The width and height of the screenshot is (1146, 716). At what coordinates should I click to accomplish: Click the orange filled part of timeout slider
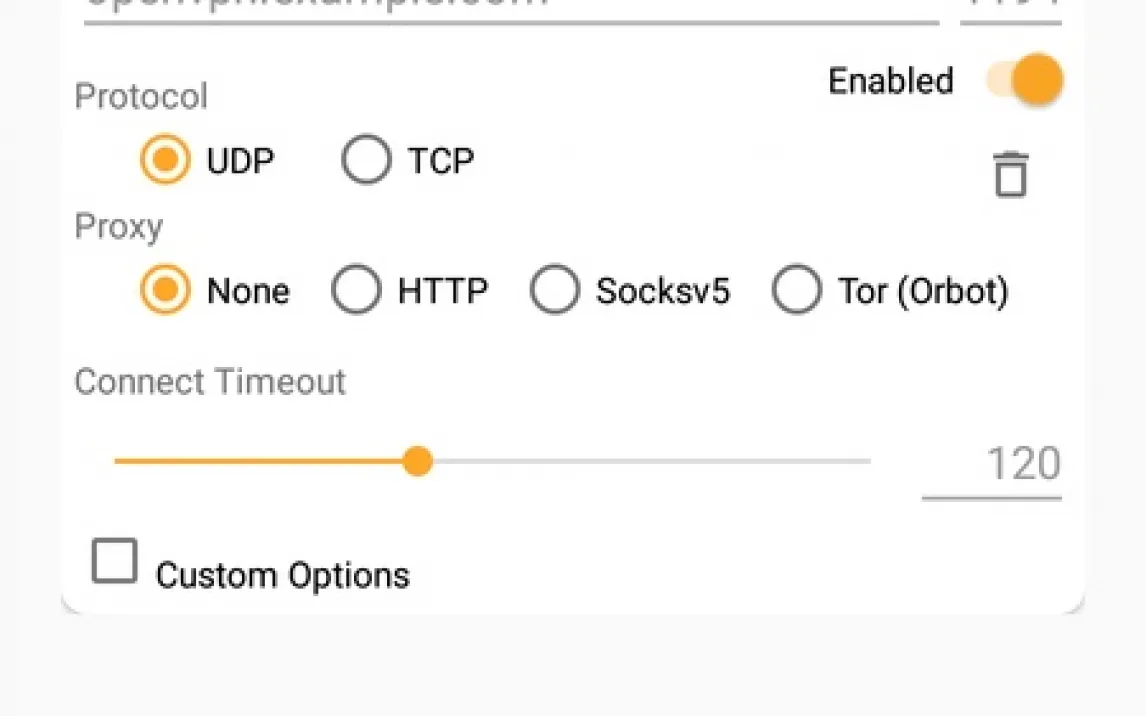pos(260,461)
